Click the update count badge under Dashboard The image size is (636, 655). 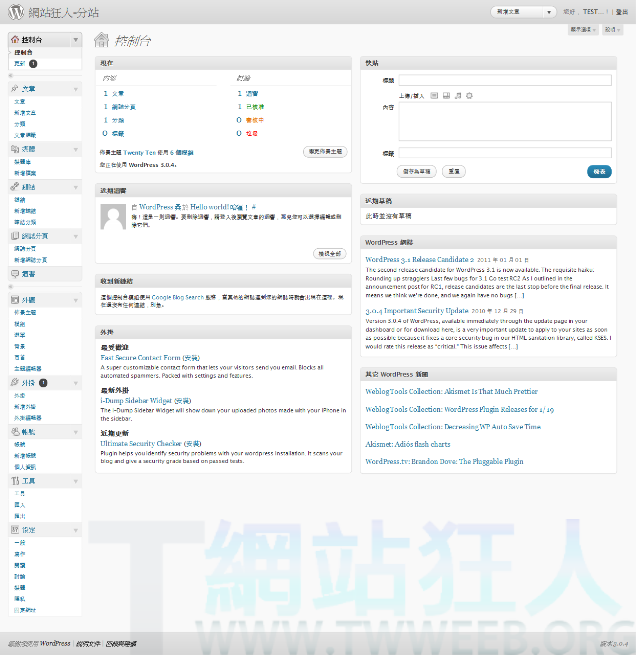(33, 63)
